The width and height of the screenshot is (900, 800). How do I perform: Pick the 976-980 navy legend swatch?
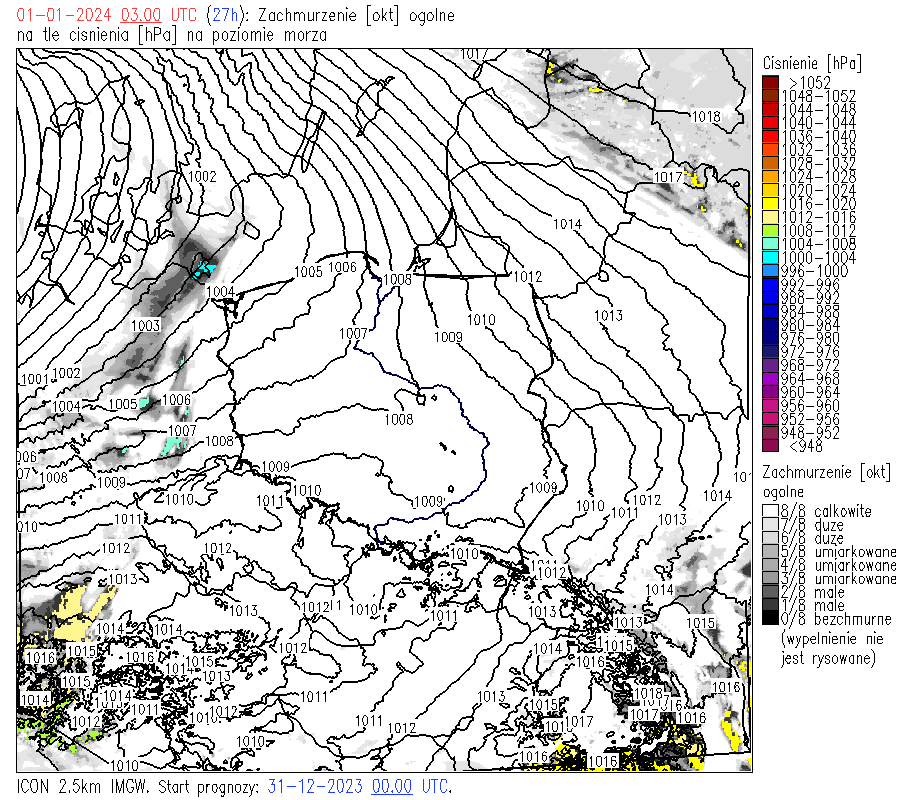770,339
